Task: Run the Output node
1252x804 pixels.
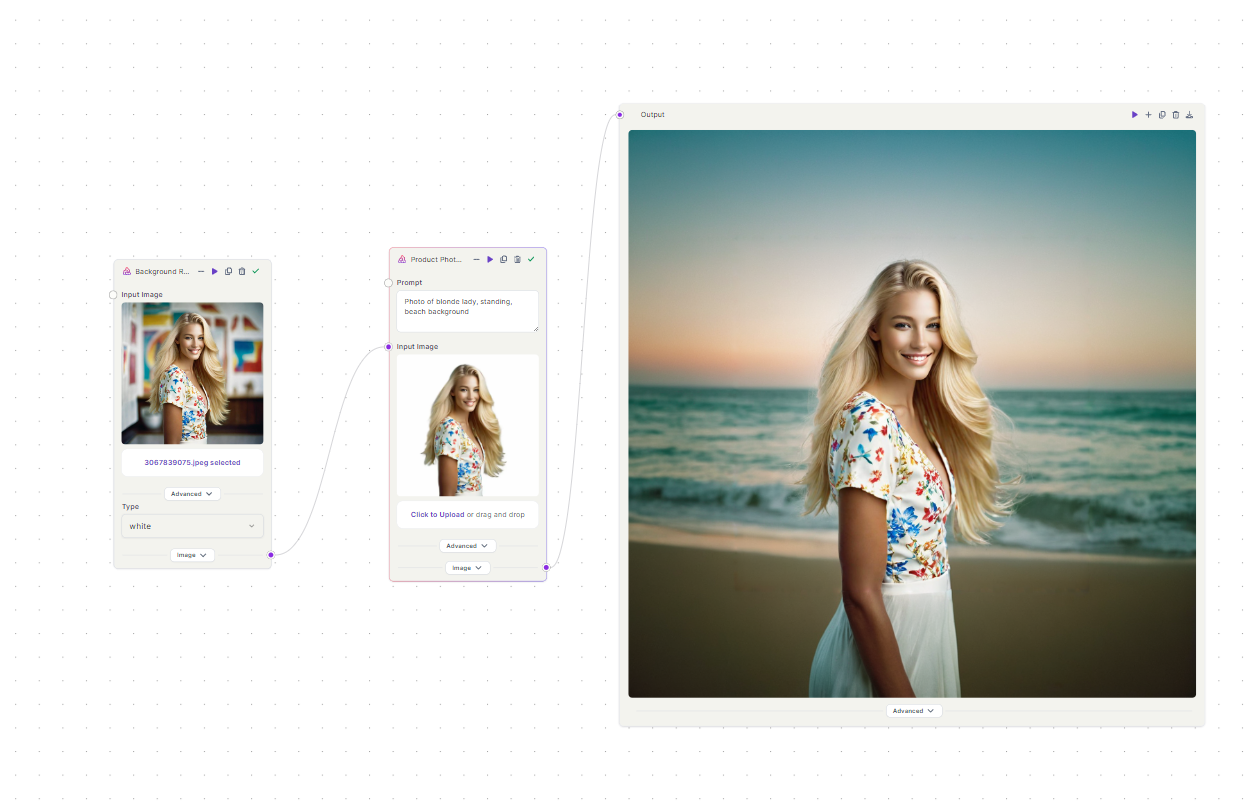Action: (1135, 115)
